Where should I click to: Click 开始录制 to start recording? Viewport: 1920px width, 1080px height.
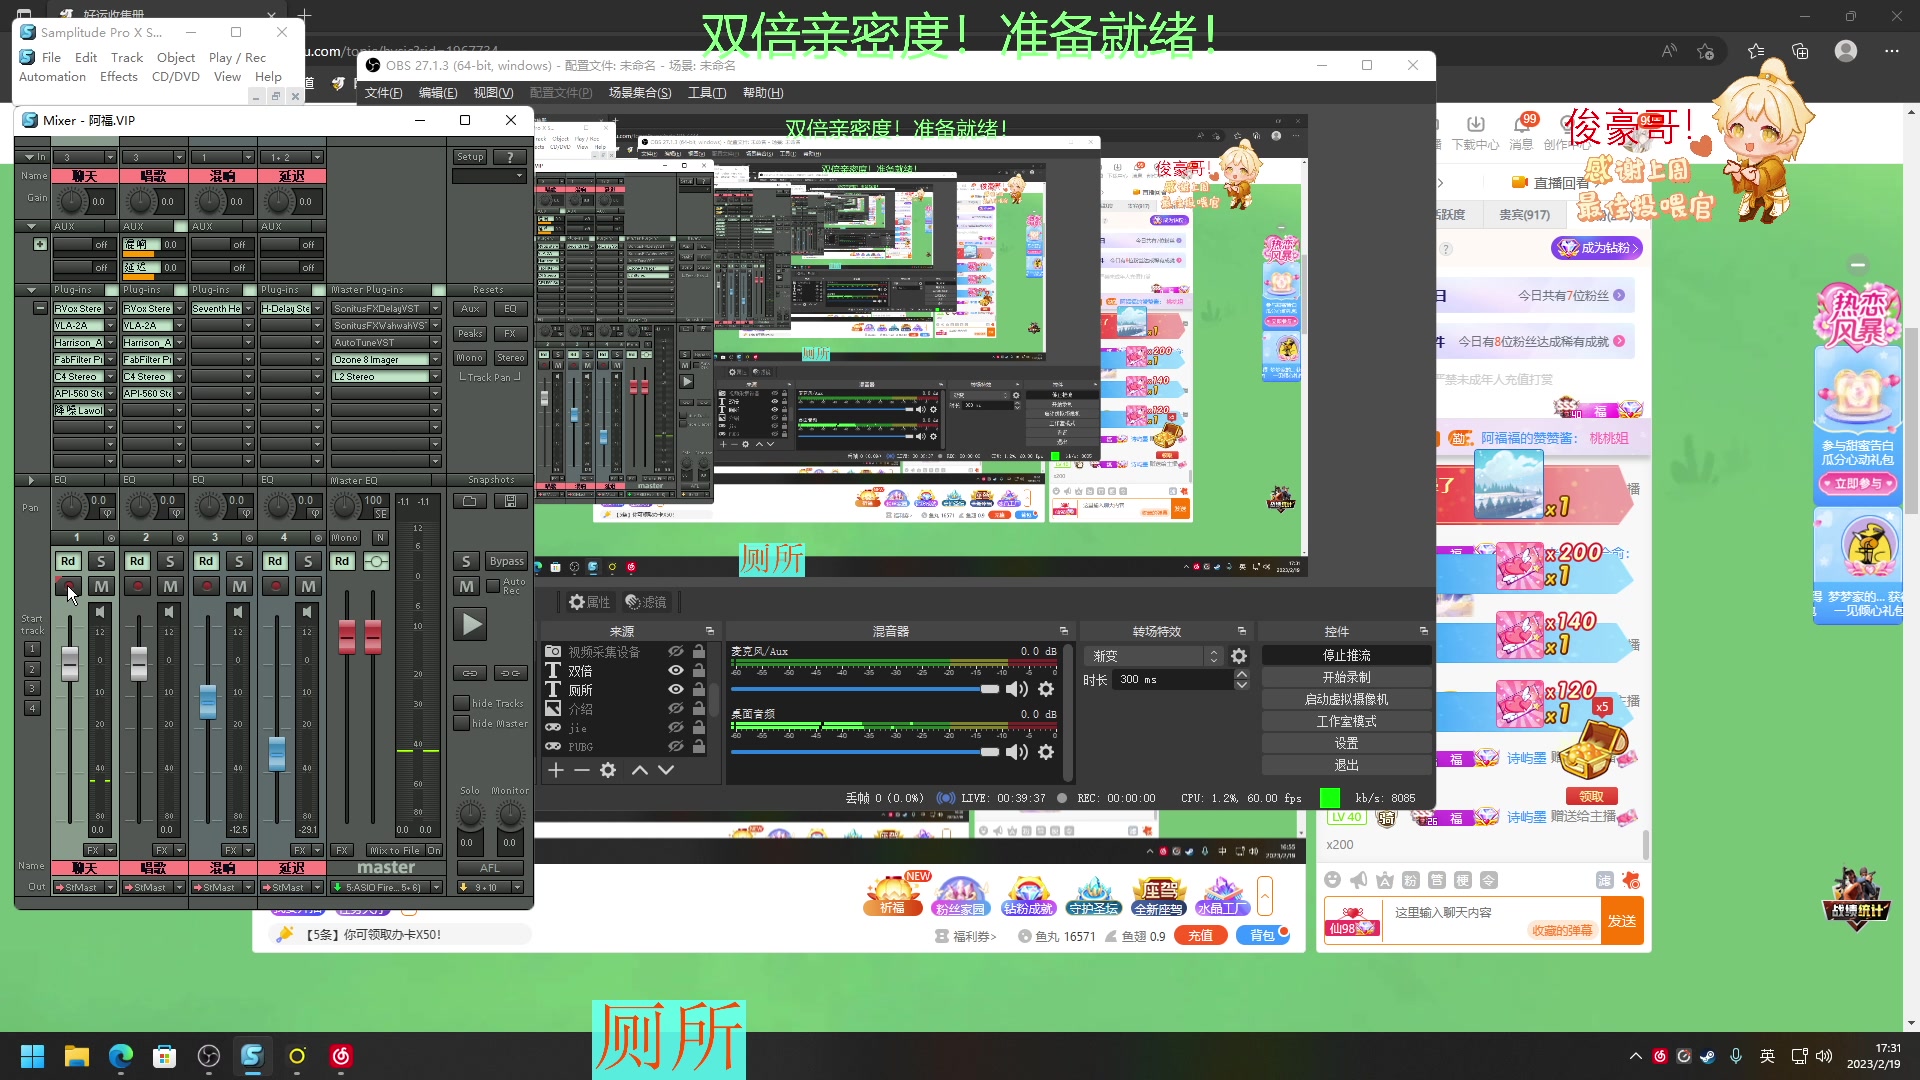pyautogui.click(x=1346, y=678)
